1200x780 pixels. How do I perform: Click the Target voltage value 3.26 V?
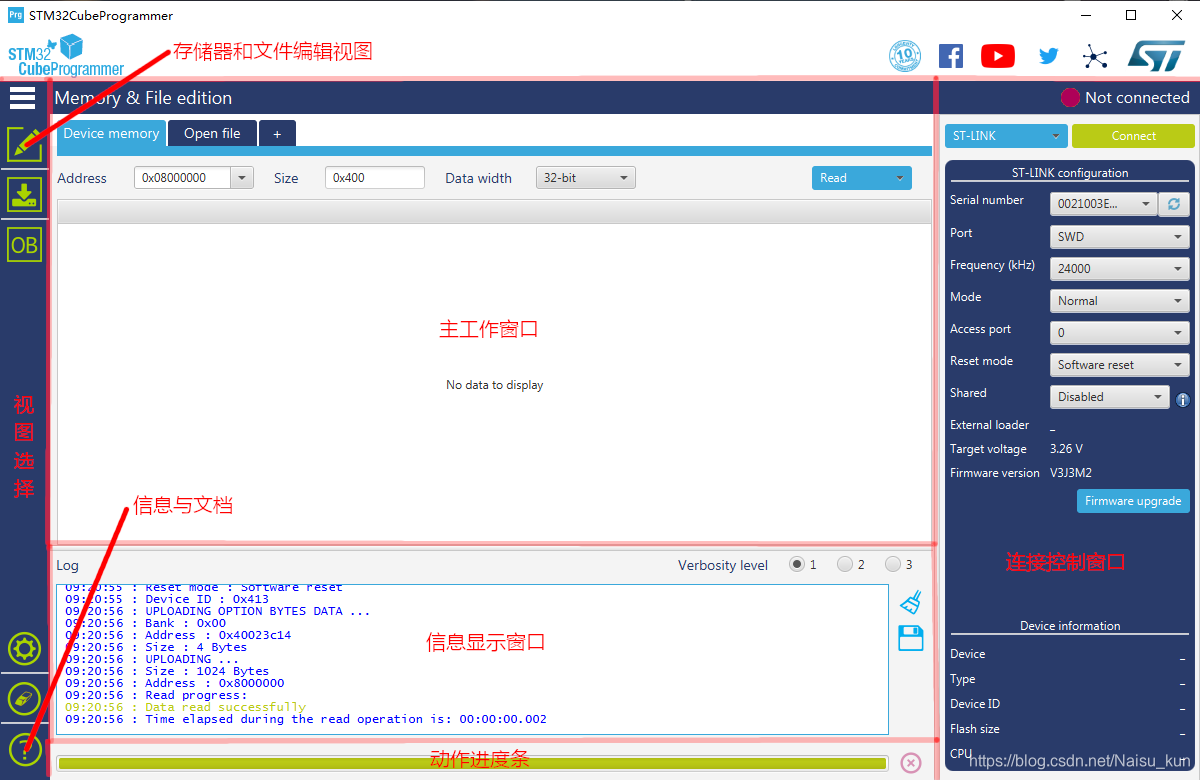pyautogui.click(x=1066, y=449)
